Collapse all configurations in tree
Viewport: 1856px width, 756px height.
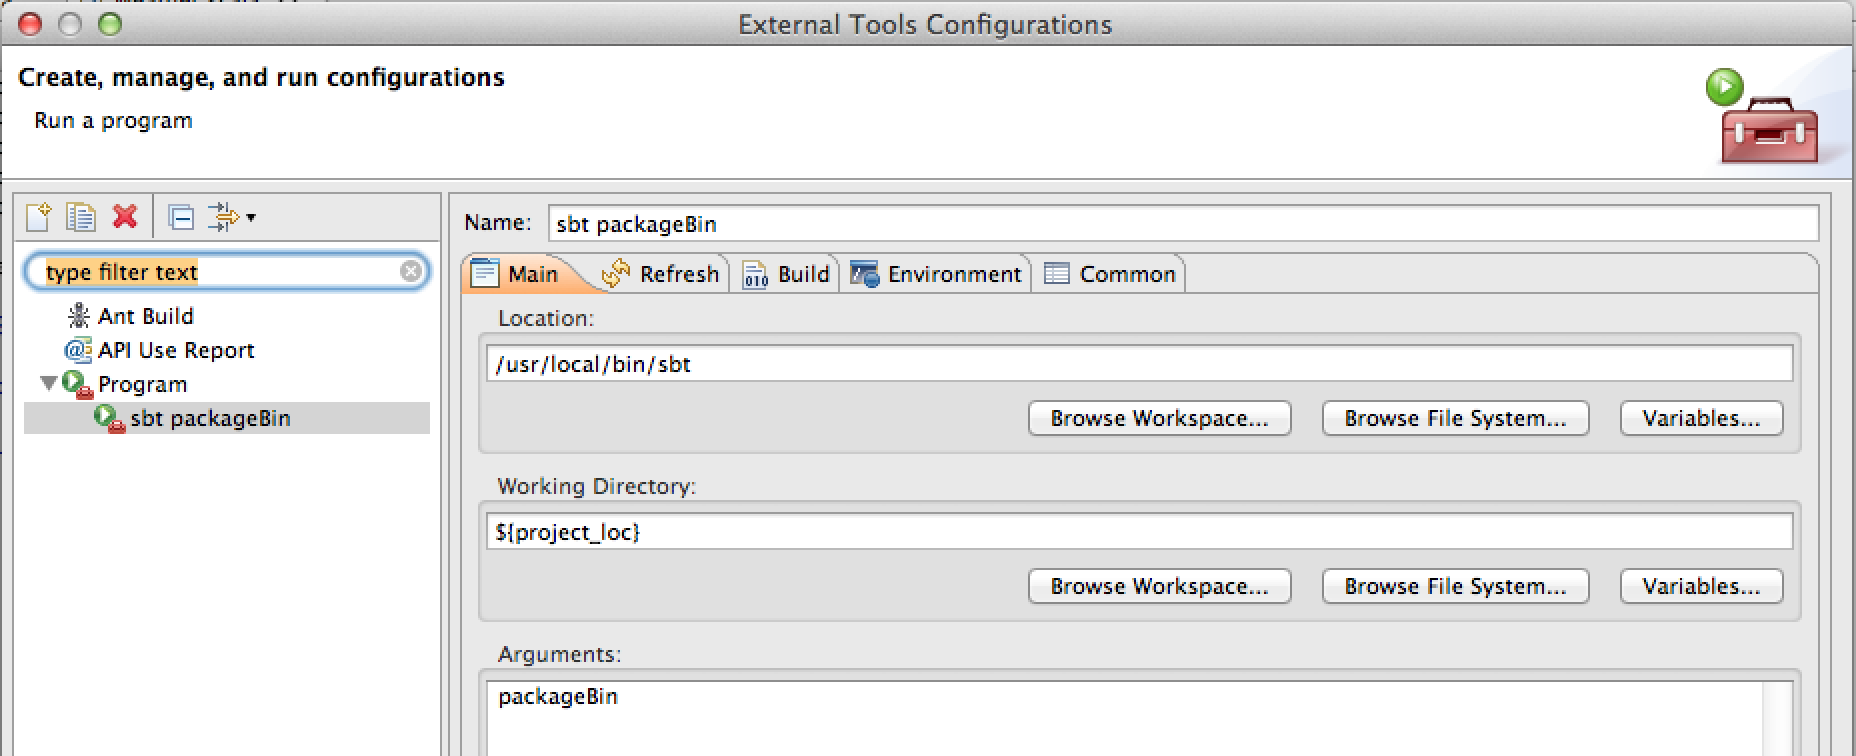tap(181, 217)
